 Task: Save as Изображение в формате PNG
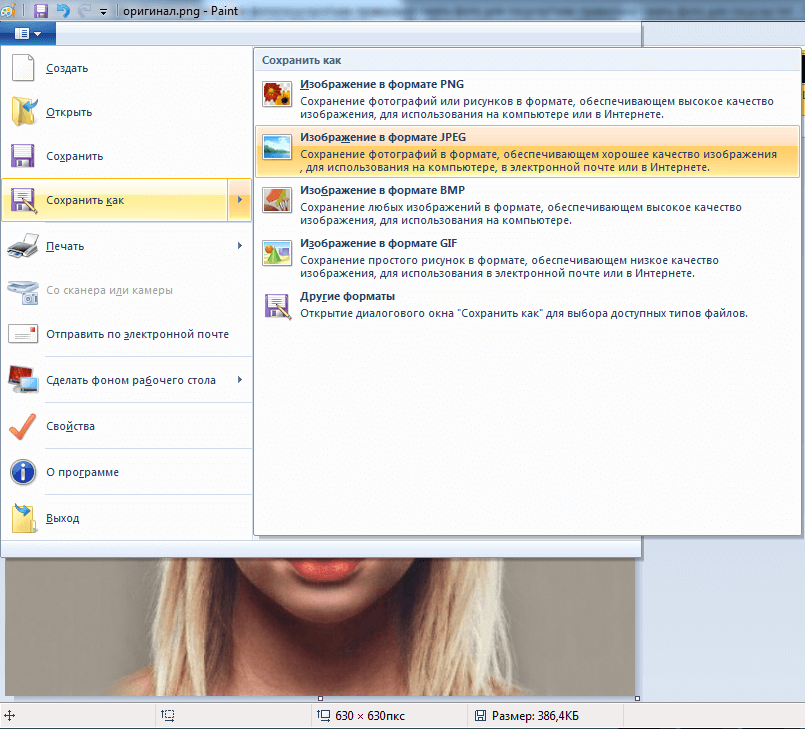(x=527, y=99)
